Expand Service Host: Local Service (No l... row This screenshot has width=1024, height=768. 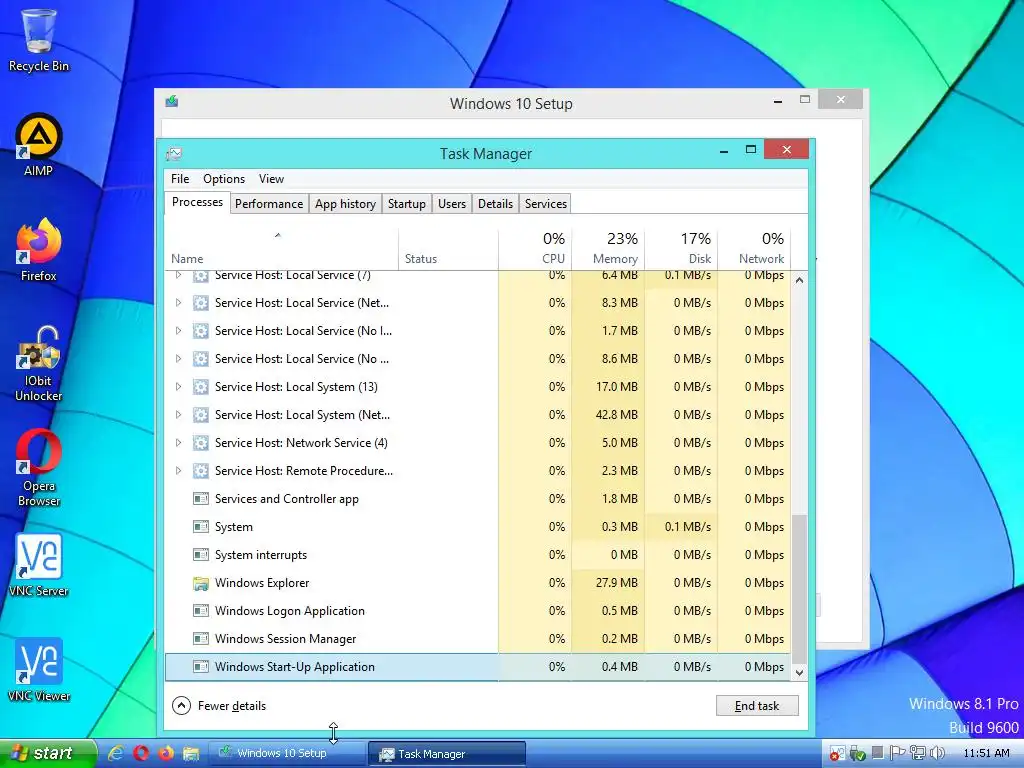(178, 330)
